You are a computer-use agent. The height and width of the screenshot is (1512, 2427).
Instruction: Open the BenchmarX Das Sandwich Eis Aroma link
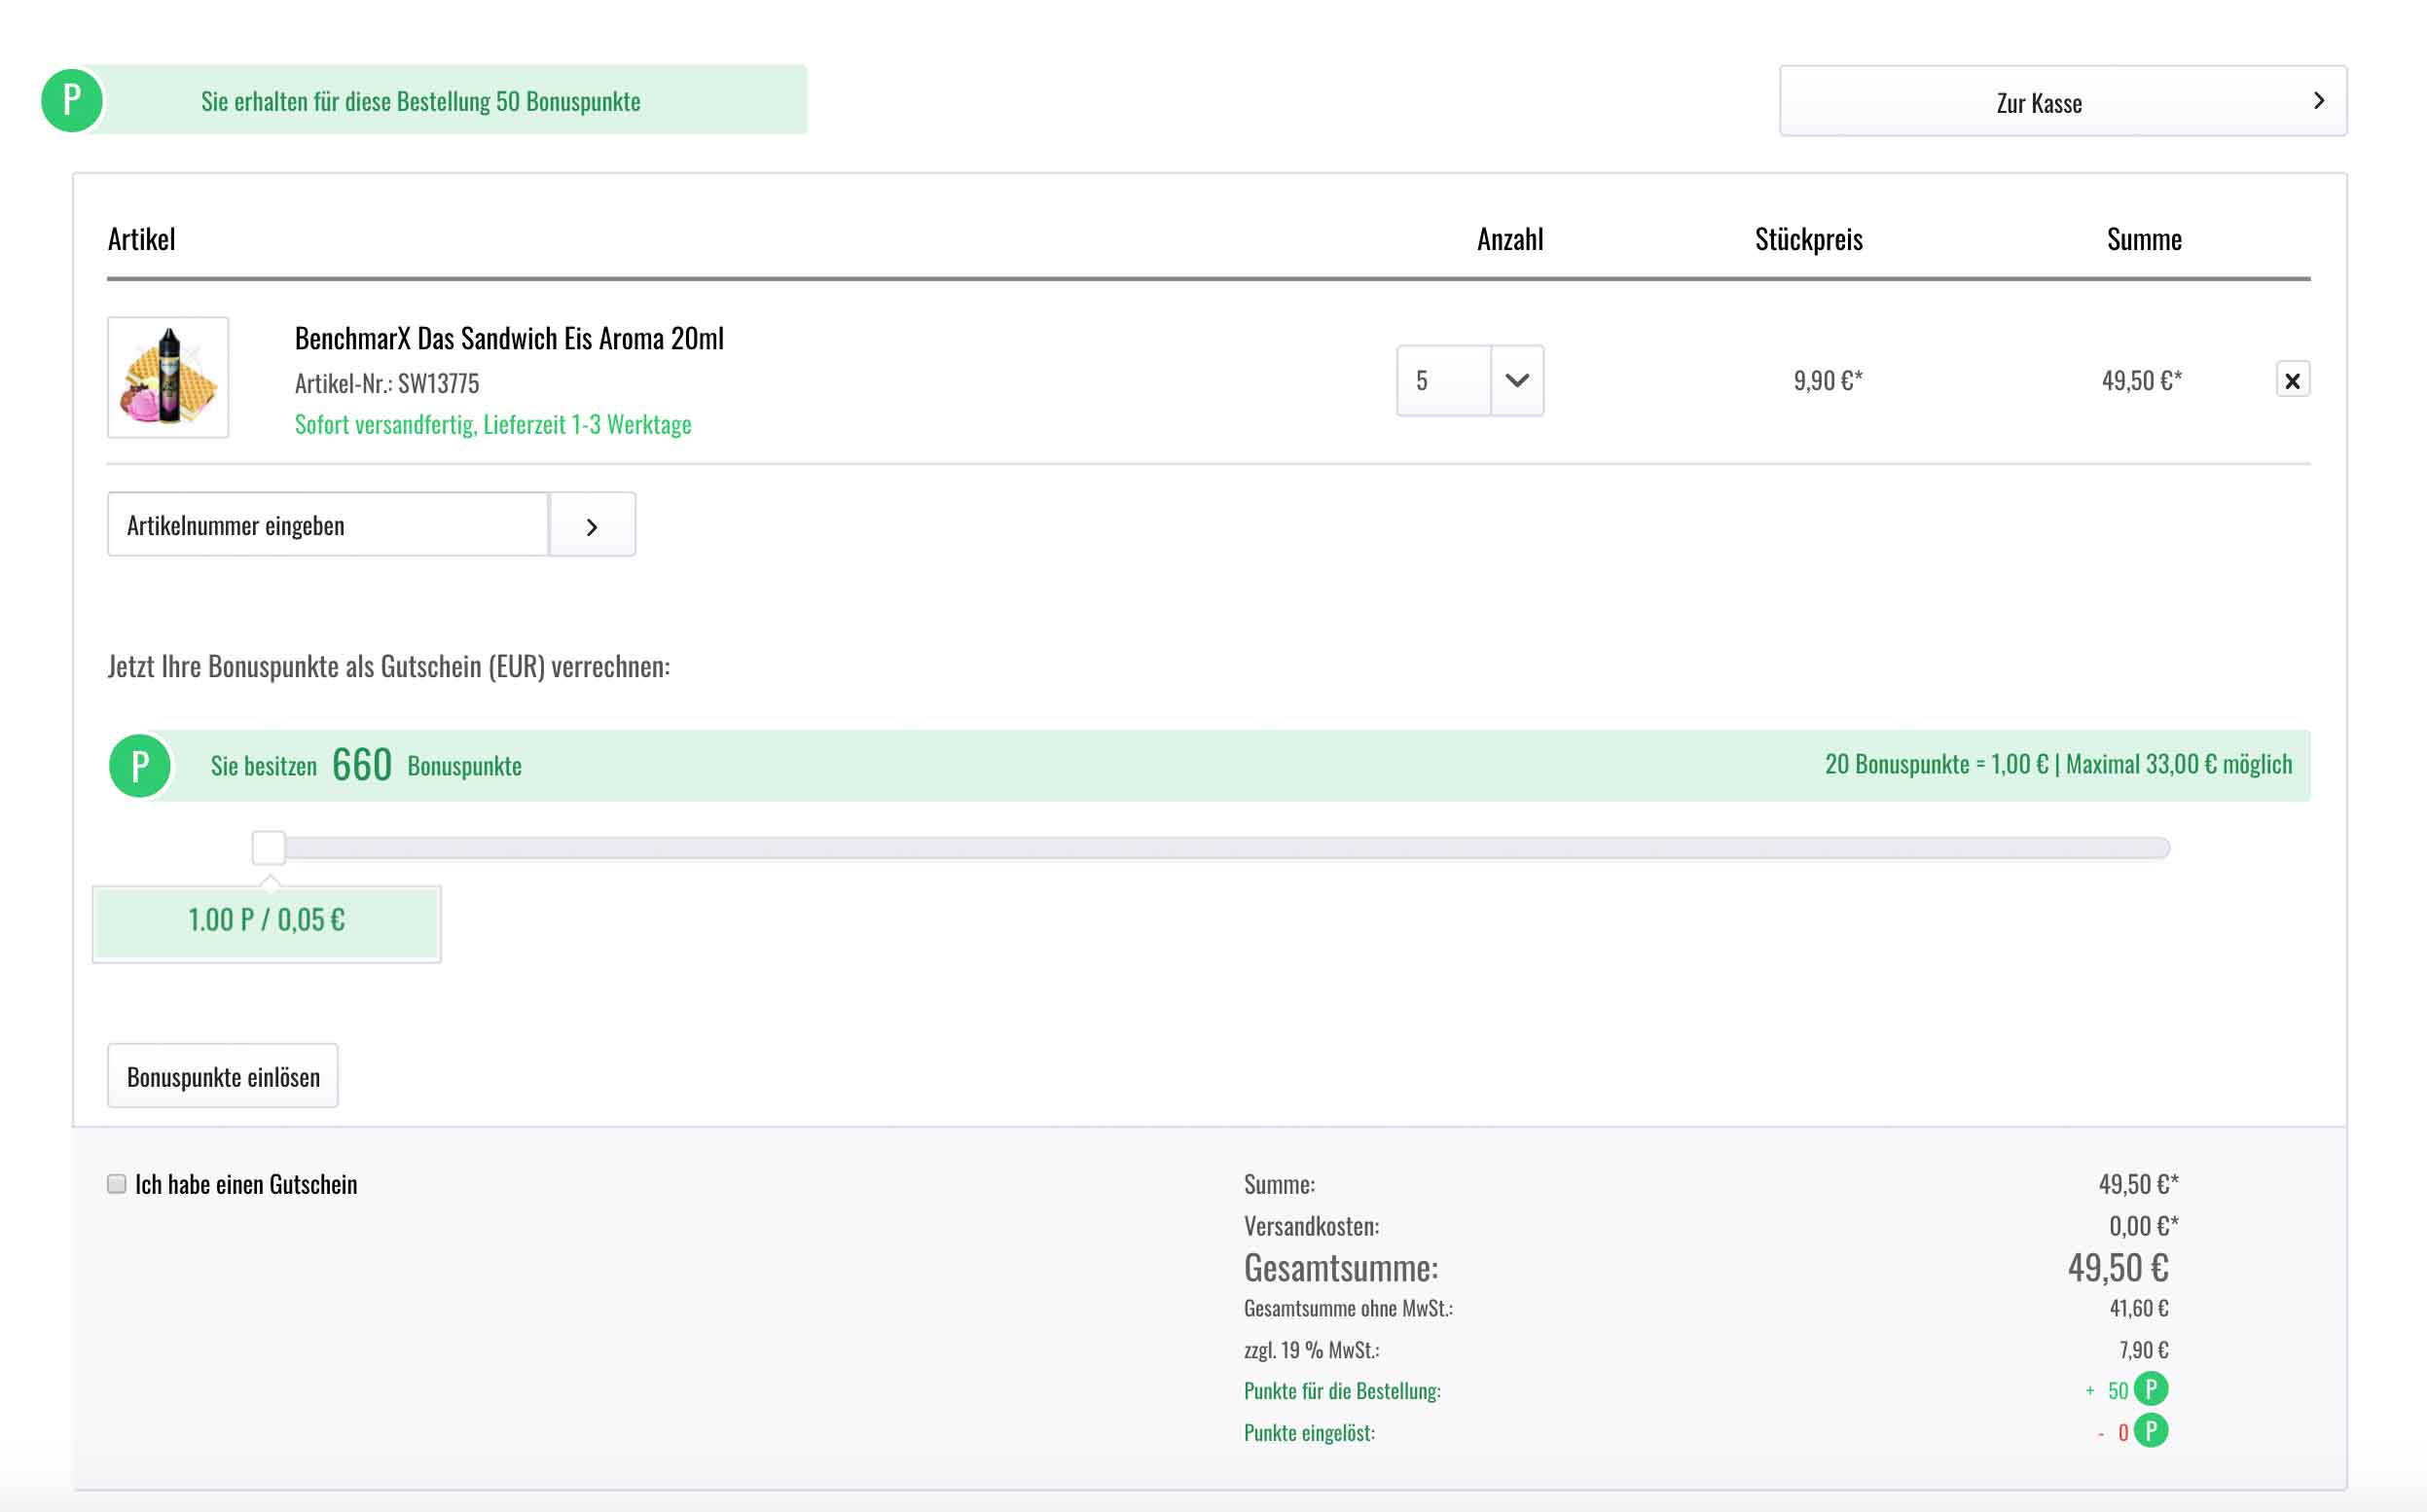pyautogui.click(x=509, y=339)
